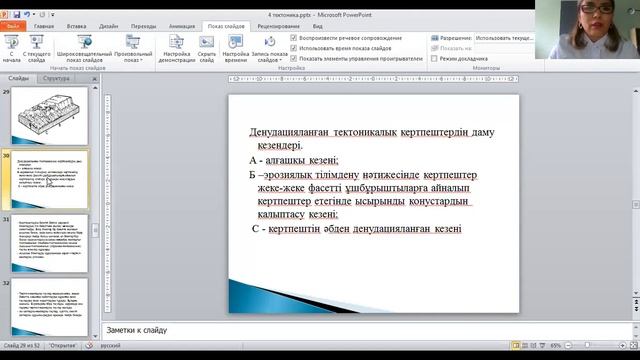Switch to Рецензирование ribbon tab

278,26
